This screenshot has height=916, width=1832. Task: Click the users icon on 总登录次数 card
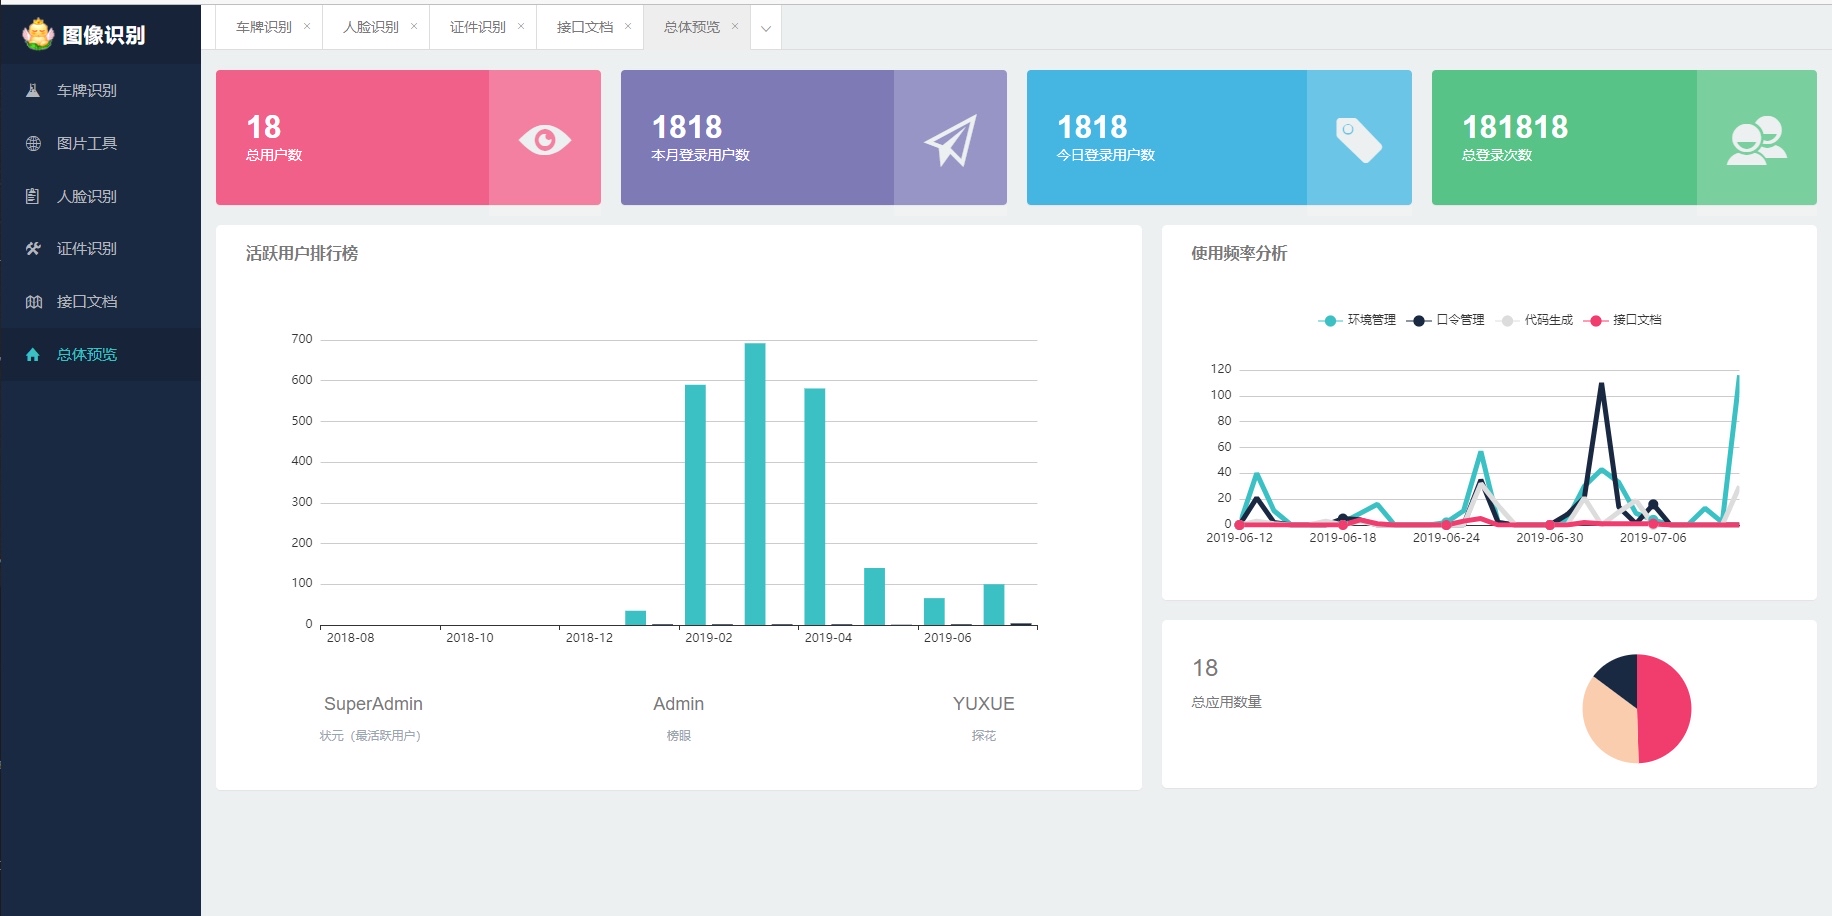[1757, 140]
